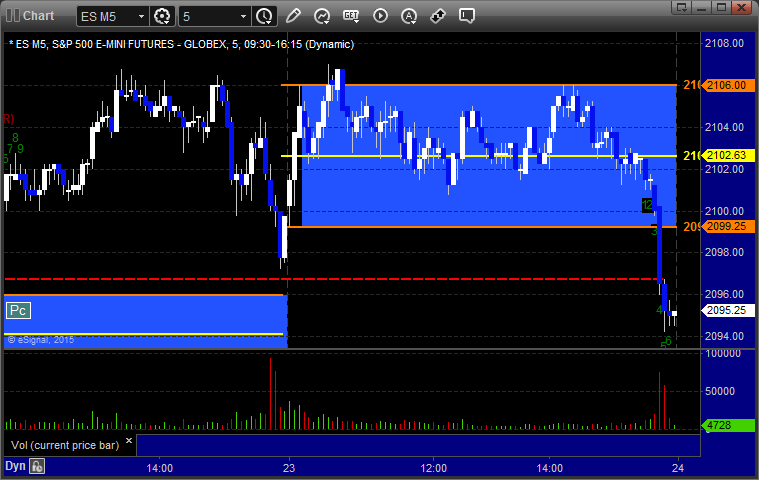759x480 pixels.
Task: Click the 2108.00 price axis value
Action: (x=724, y=44)
